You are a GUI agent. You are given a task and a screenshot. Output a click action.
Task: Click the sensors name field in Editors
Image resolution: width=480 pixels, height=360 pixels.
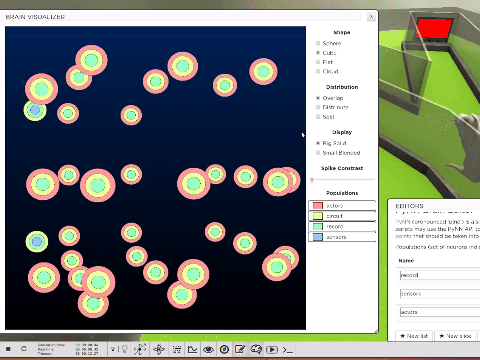439,294
